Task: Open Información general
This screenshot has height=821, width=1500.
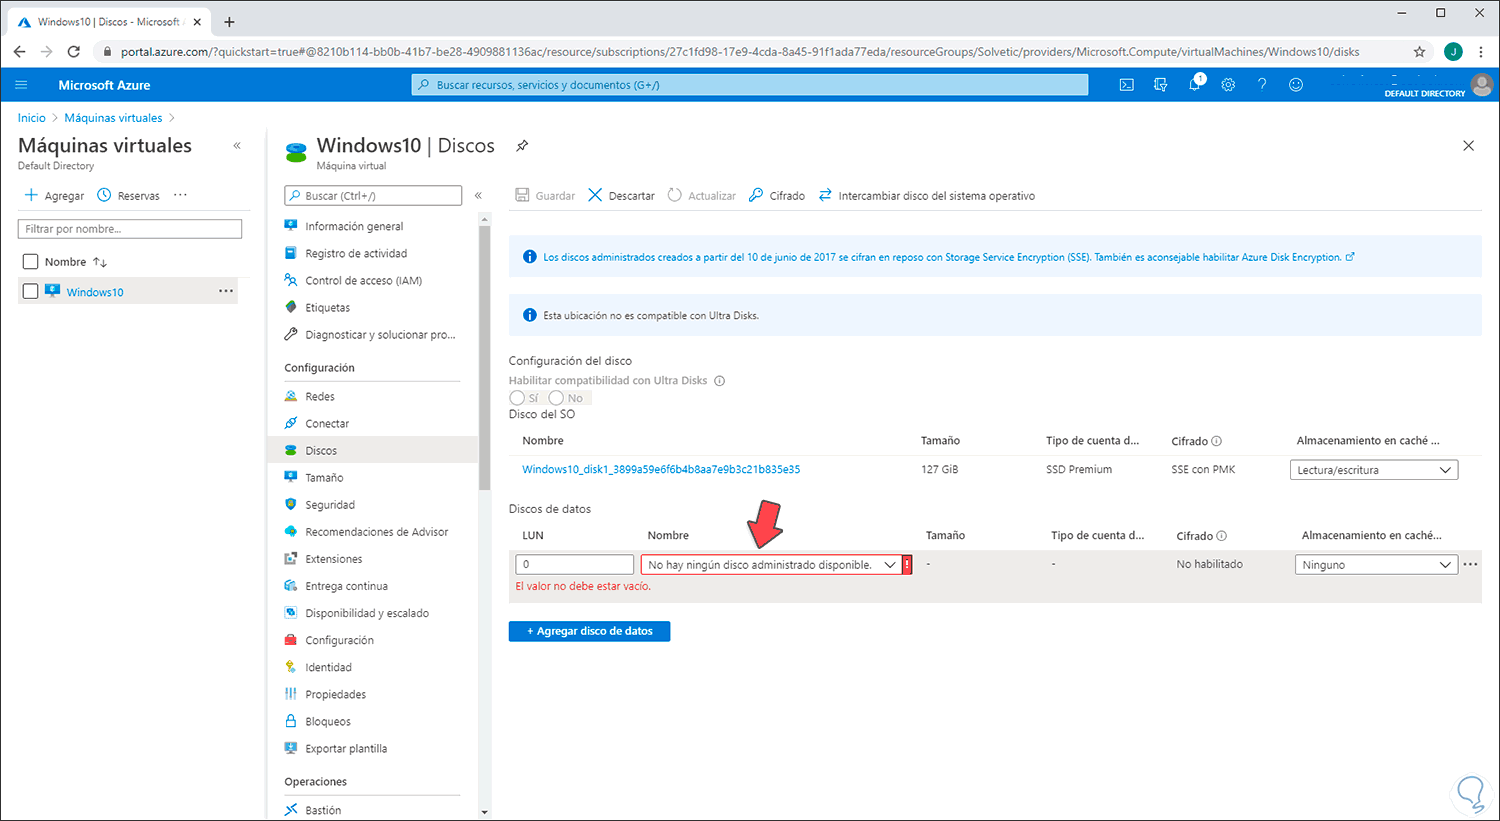Action: pyautogui.click(x=354, y=227)
